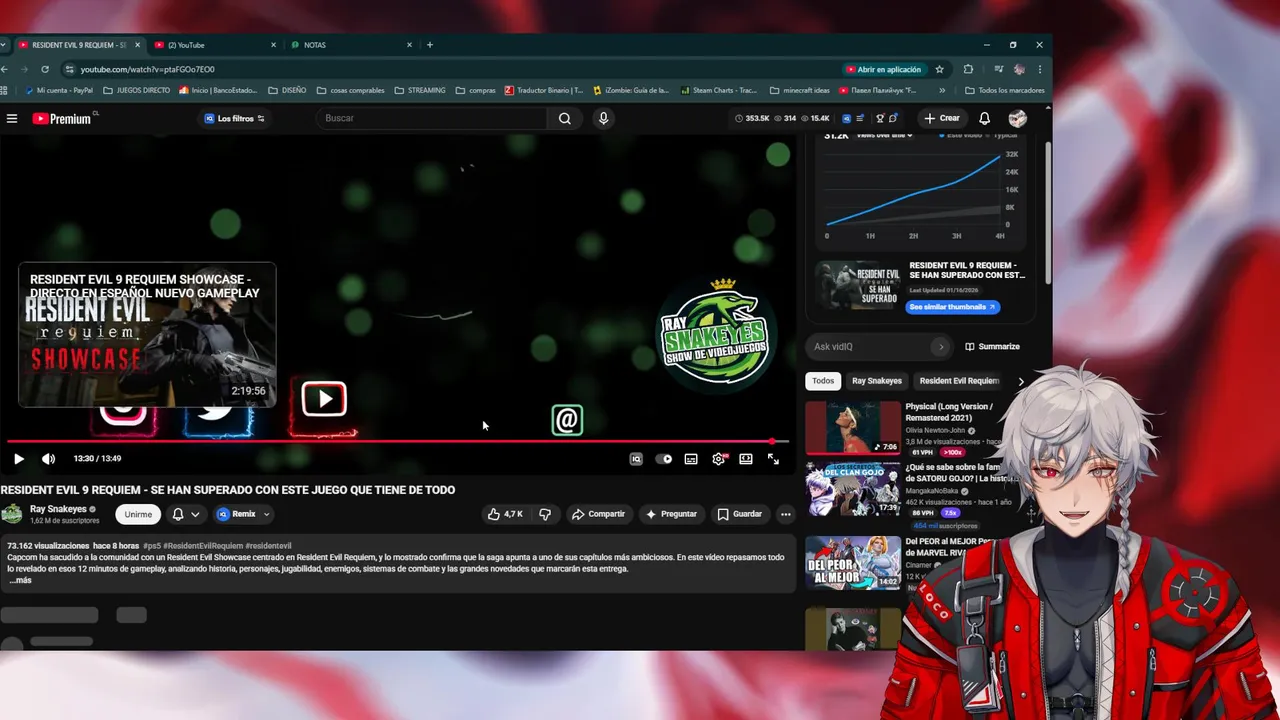Open the Los filtros vidIQ button
1280x720 pixels.
[235, 118]
